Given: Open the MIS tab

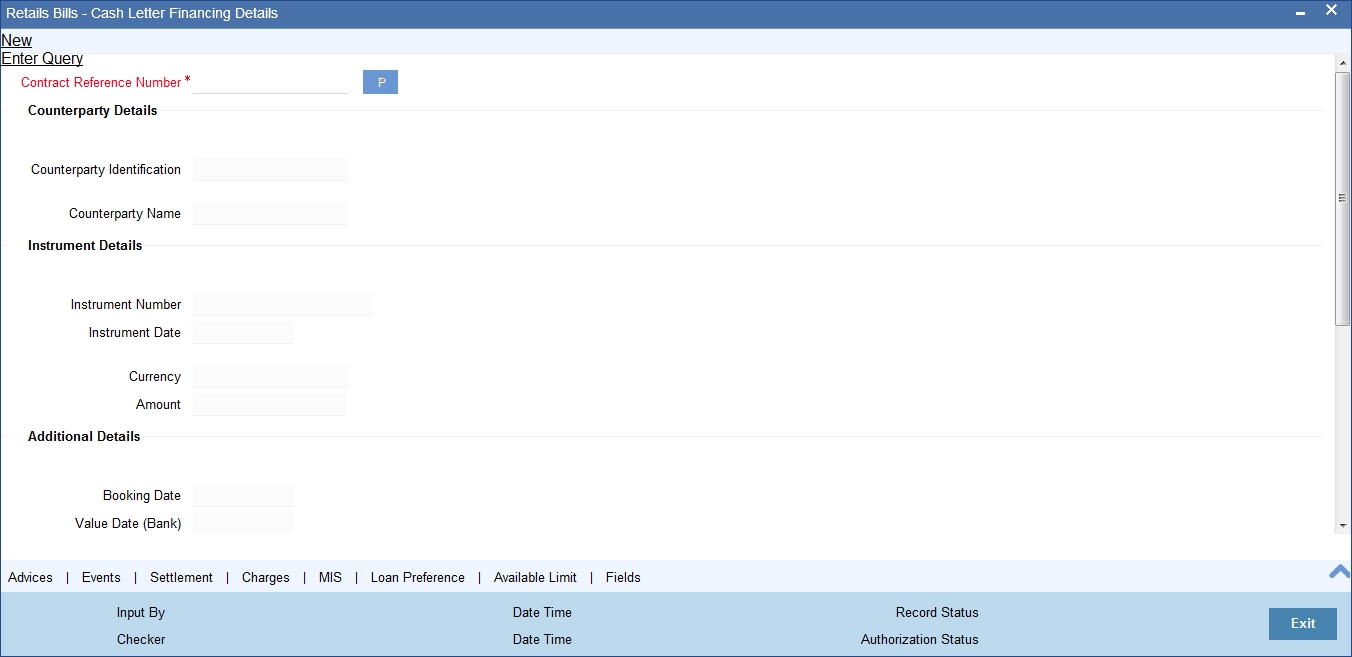Looking at the screenshot, I should 330,577.
